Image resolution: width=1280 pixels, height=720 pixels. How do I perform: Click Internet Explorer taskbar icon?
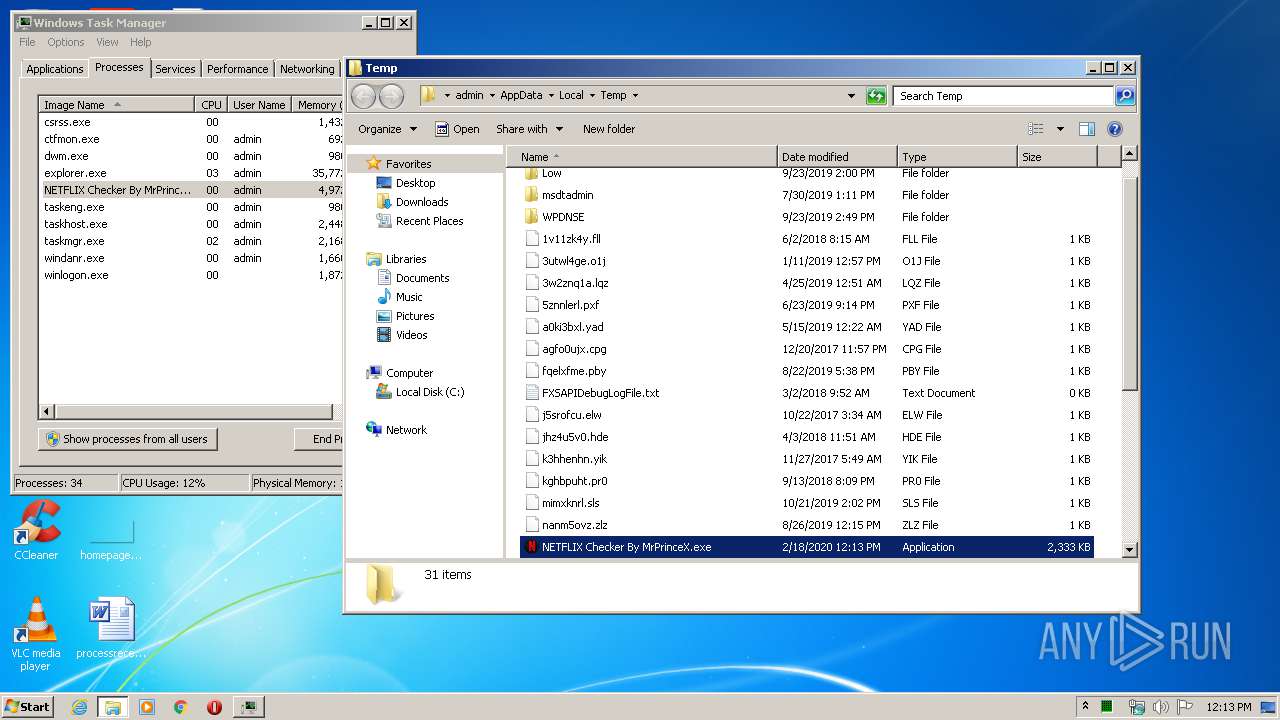pyautogui.click(x=79, y=707)
